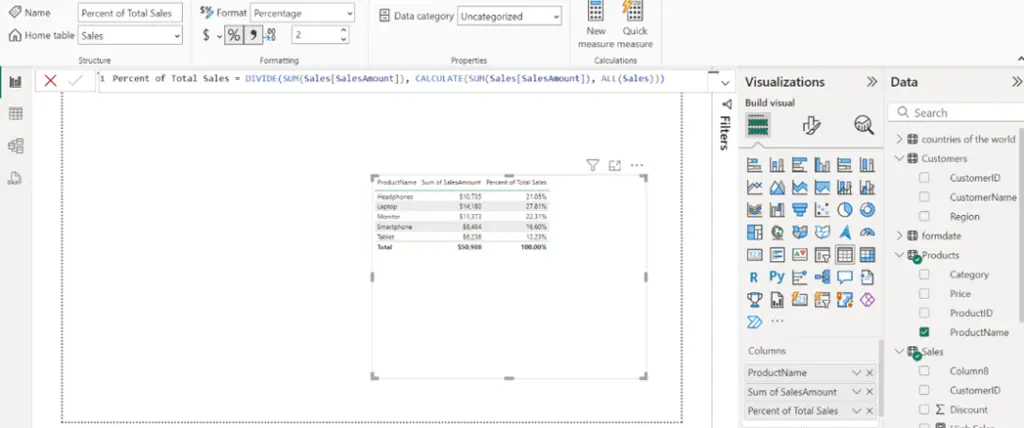Toggle the percentage format button
This screenshot has width=1024, height=428.
coord(233,35)
